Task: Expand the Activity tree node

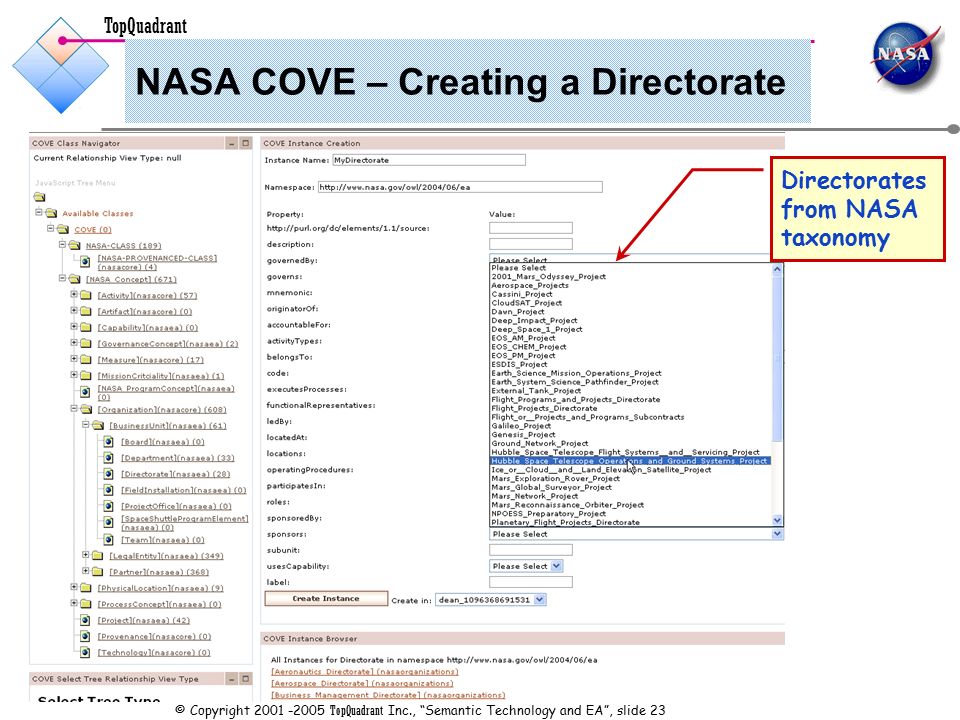Action: point(74,294)
